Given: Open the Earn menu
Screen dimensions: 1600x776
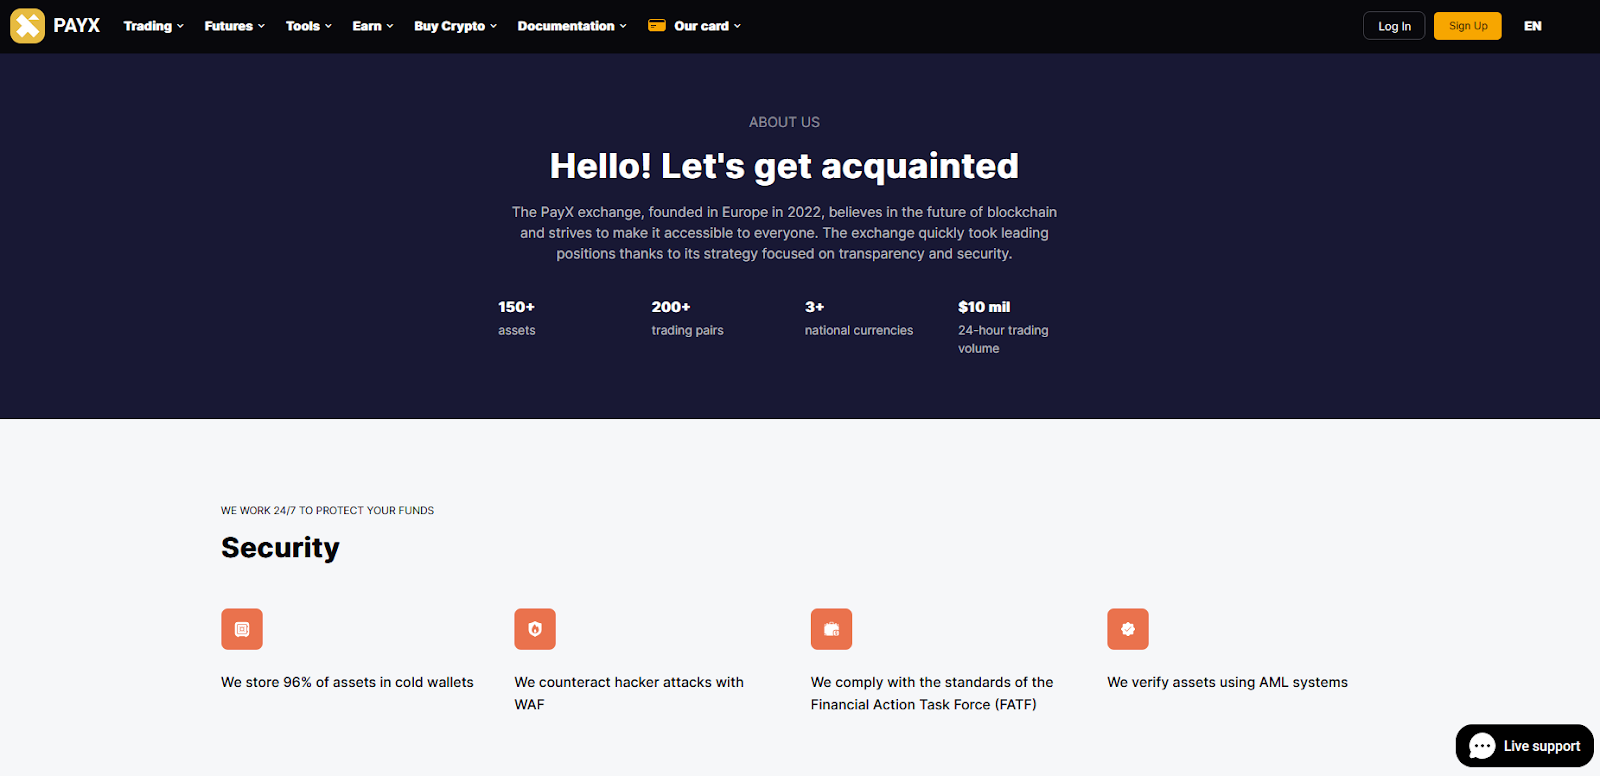Looking at the screenshot, I should (372, 26).
